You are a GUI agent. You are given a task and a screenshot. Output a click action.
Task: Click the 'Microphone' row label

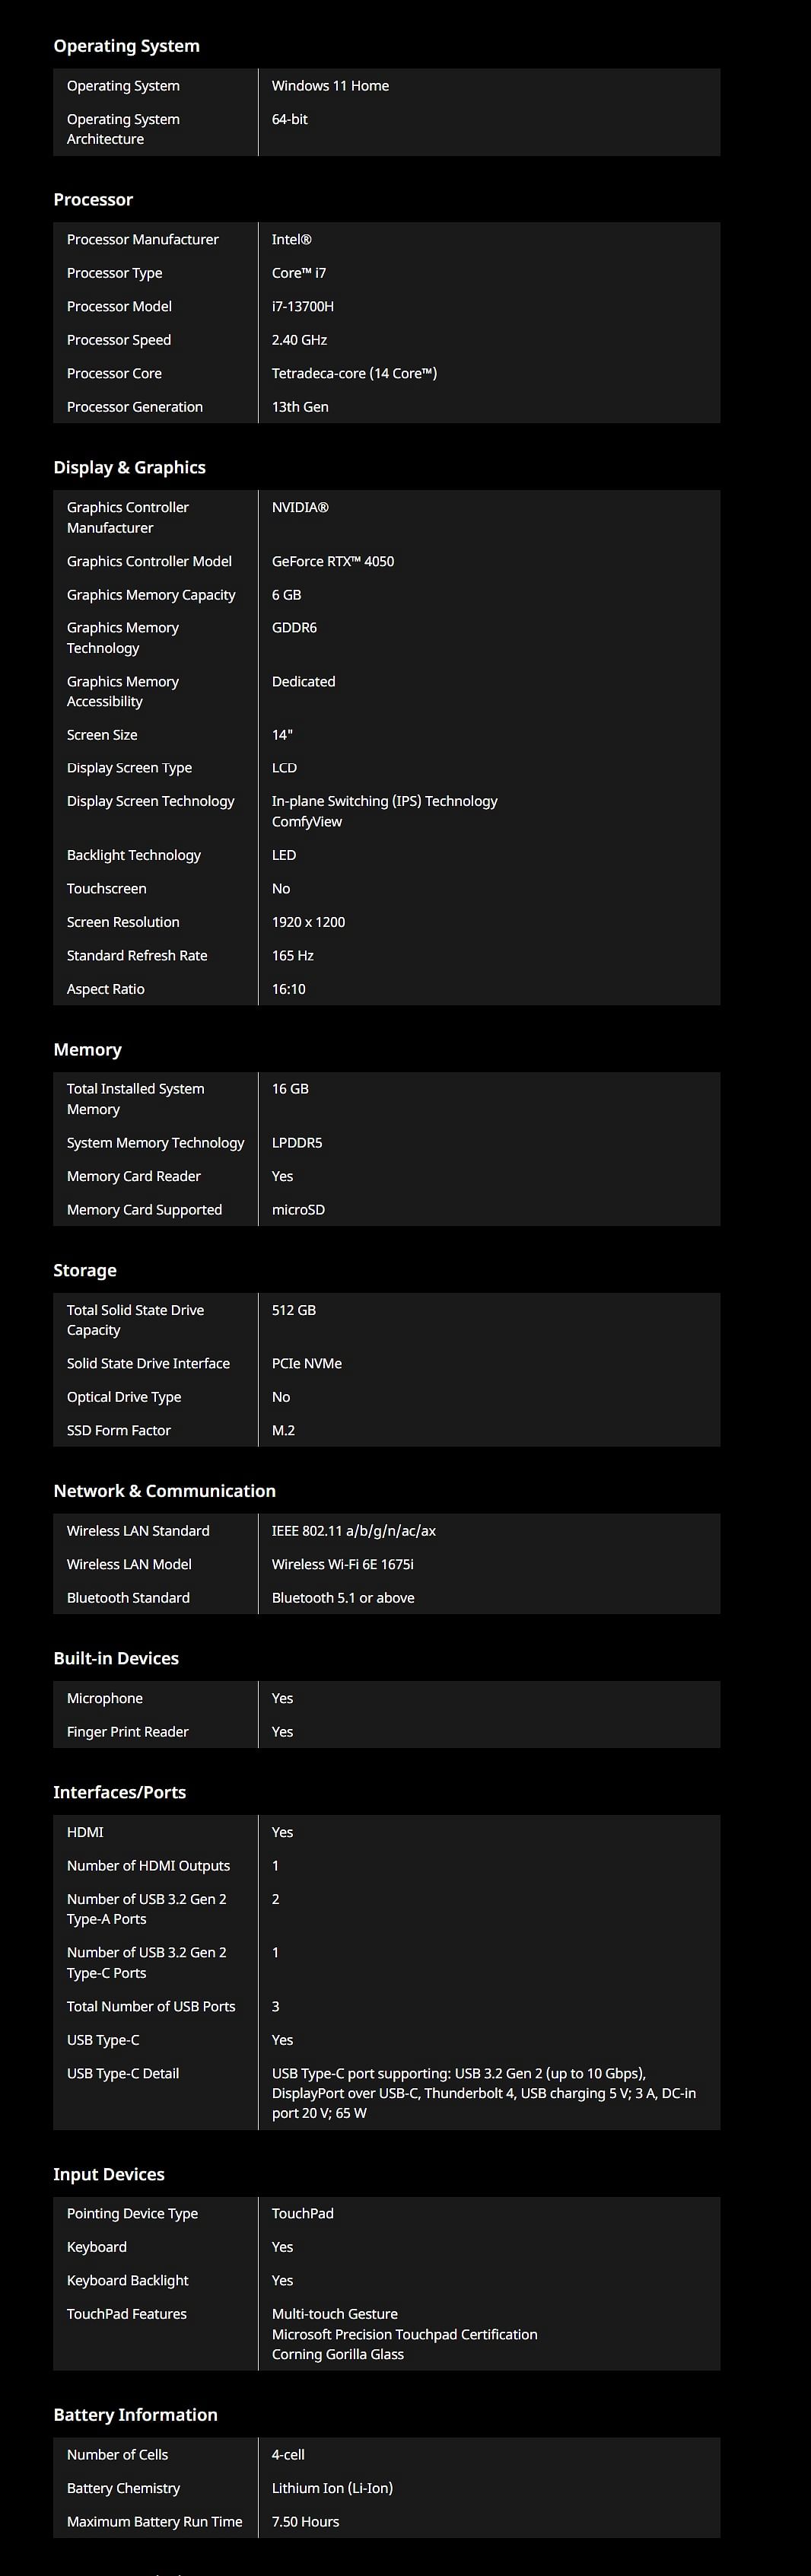pos(105,1698)
